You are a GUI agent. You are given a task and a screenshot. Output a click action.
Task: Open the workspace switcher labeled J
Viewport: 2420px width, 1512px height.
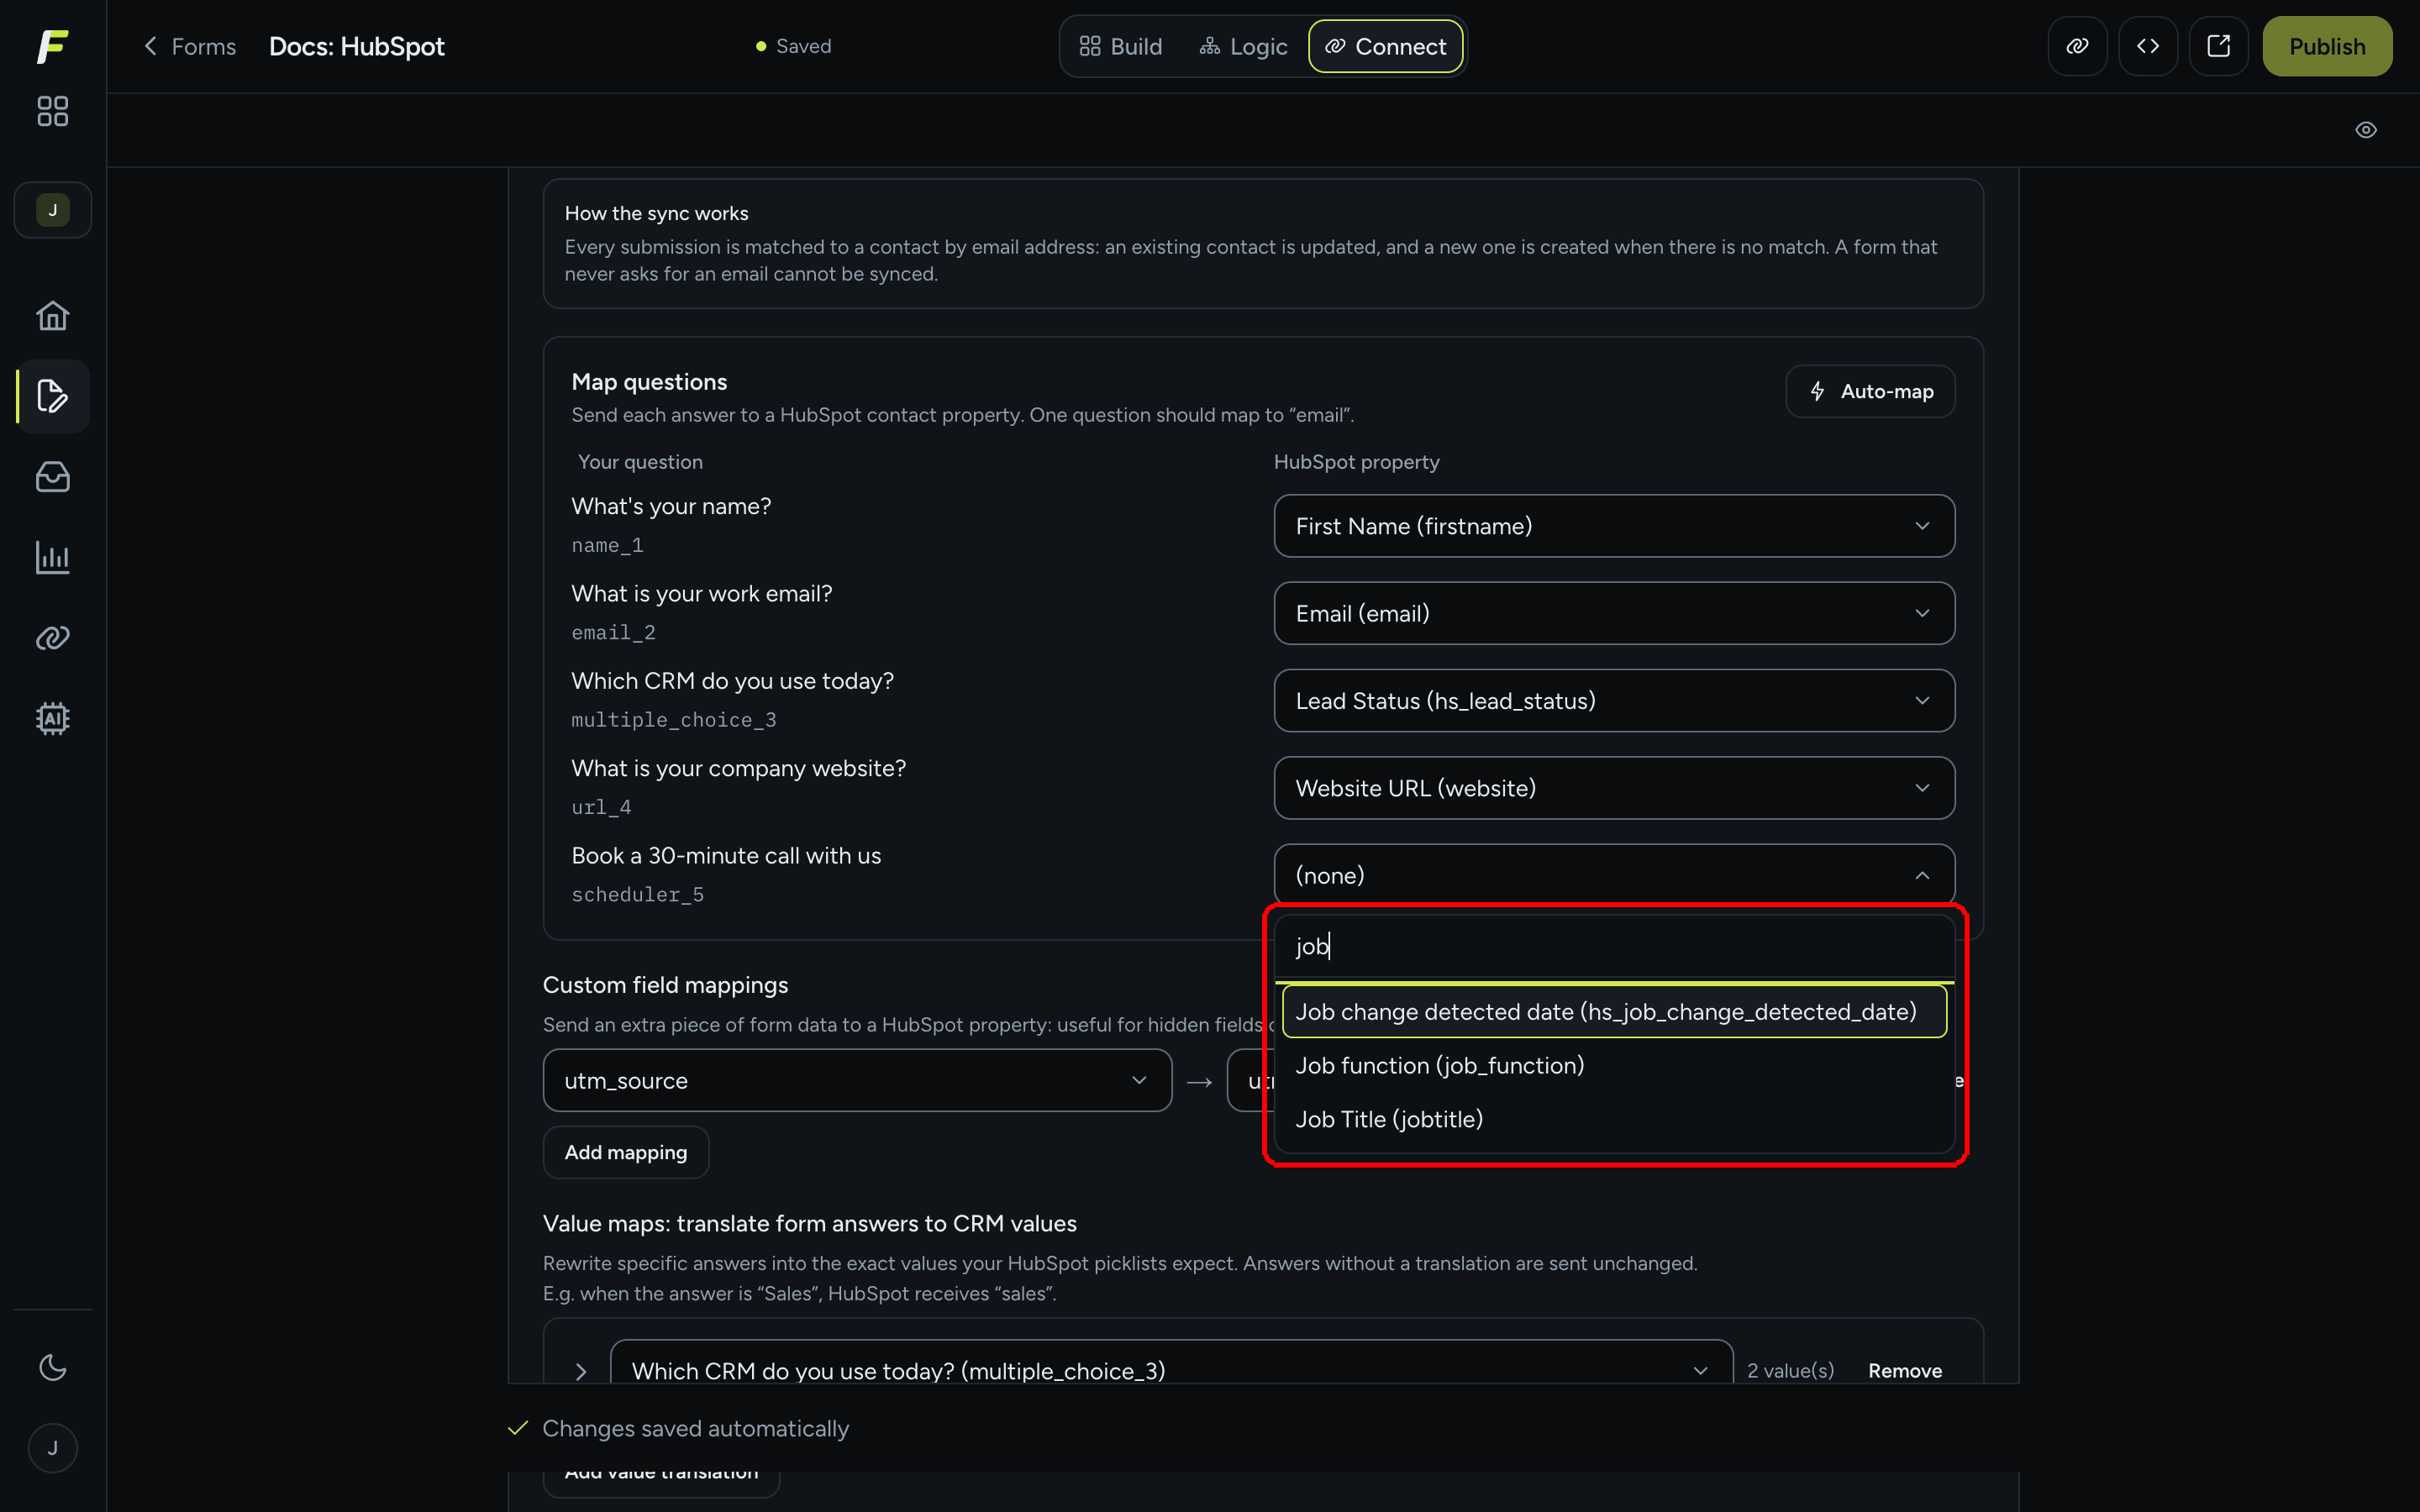pos(53,210)
